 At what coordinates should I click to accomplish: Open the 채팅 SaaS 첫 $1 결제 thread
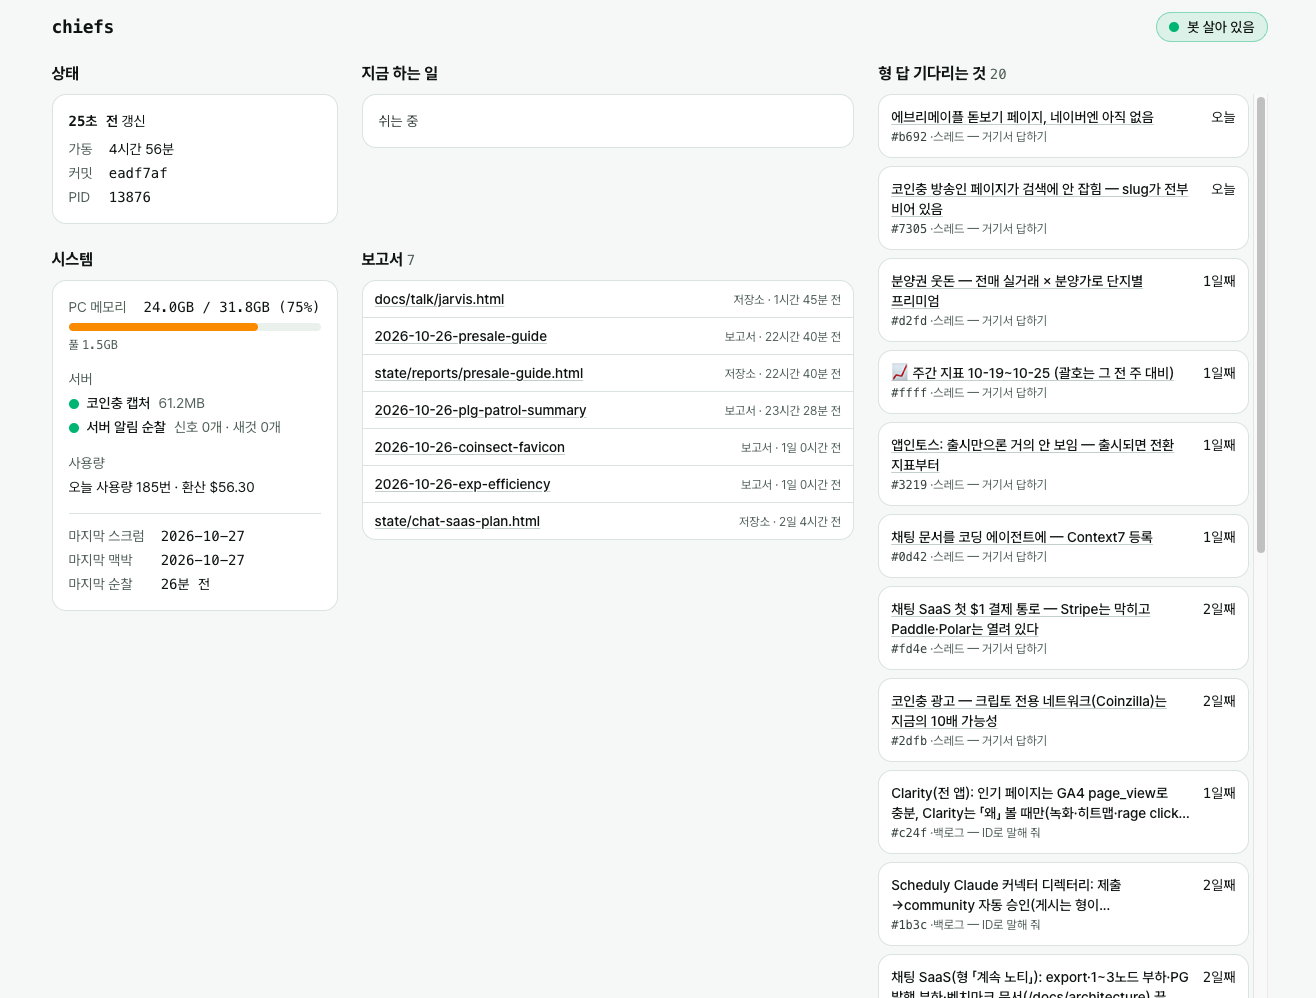point(1021,619)
